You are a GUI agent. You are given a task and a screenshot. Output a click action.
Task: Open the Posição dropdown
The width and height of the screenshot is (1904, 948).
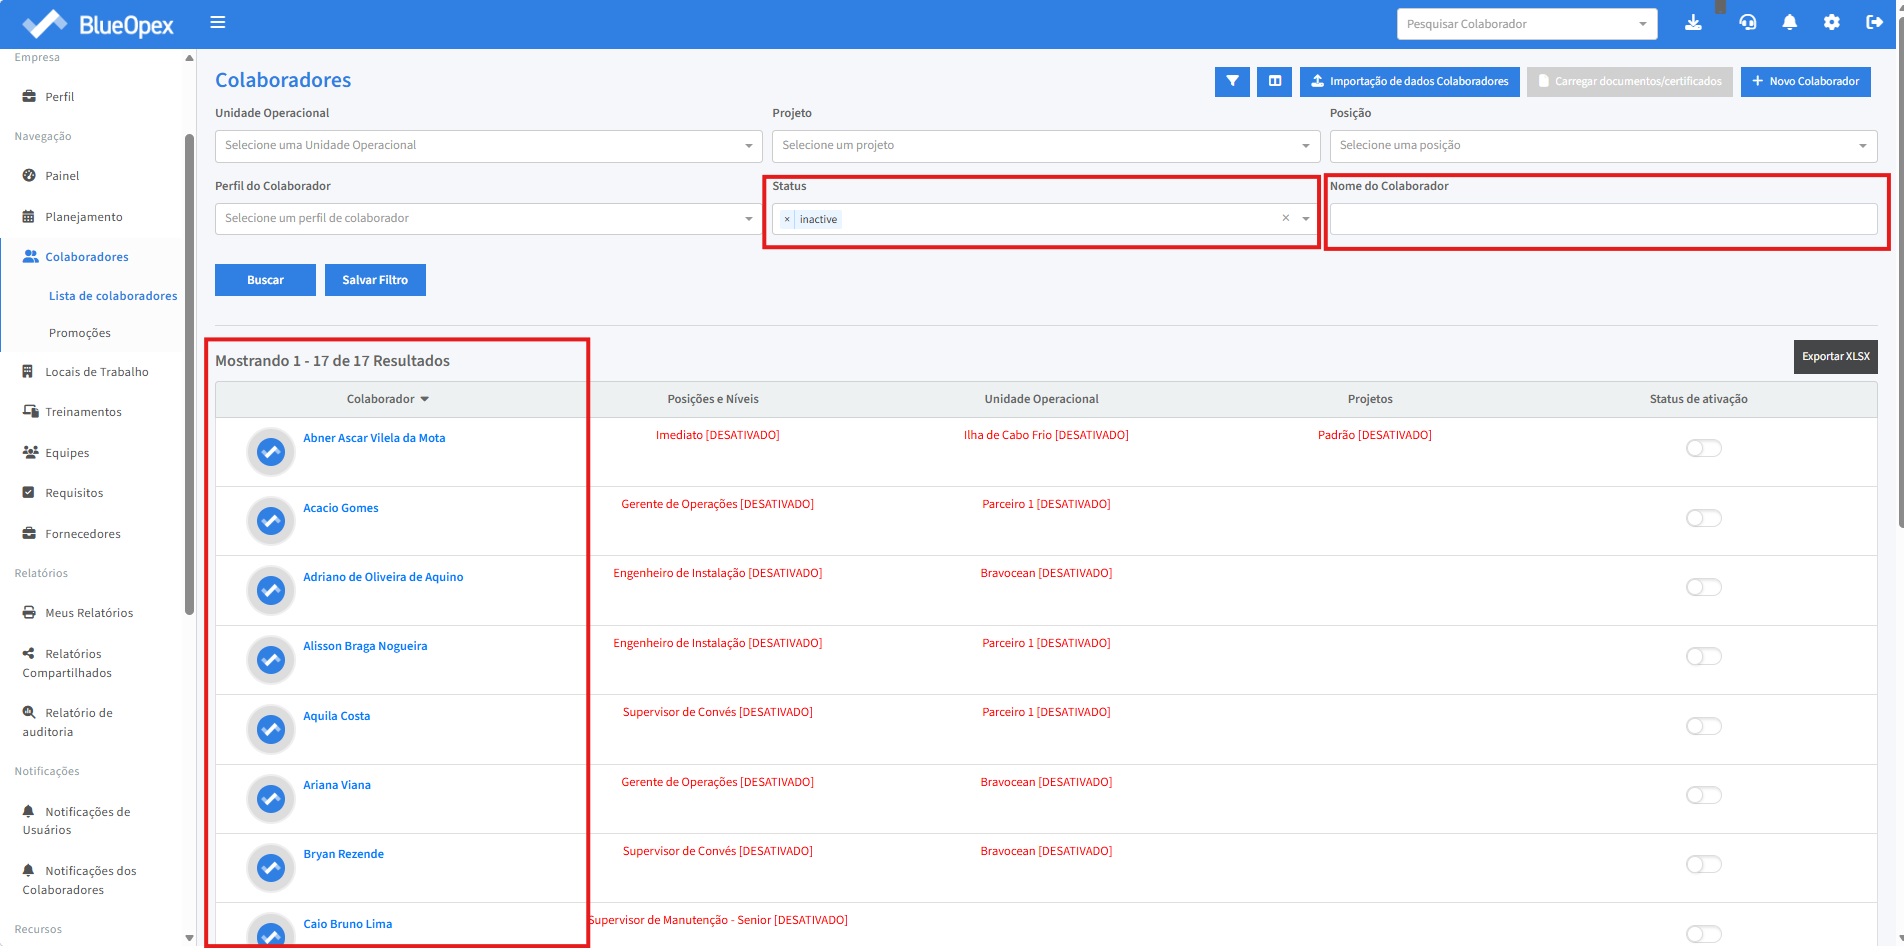click(x=1603, y=146)
